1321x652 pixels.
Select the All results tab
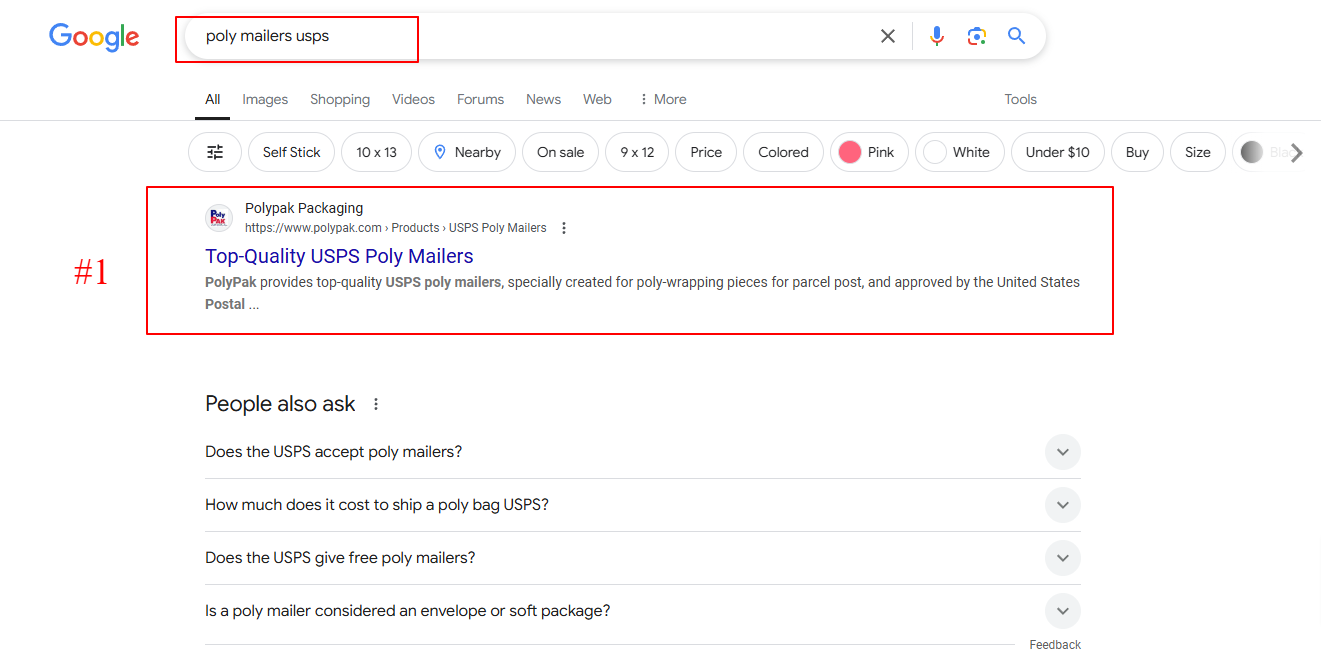coord(213,99)
